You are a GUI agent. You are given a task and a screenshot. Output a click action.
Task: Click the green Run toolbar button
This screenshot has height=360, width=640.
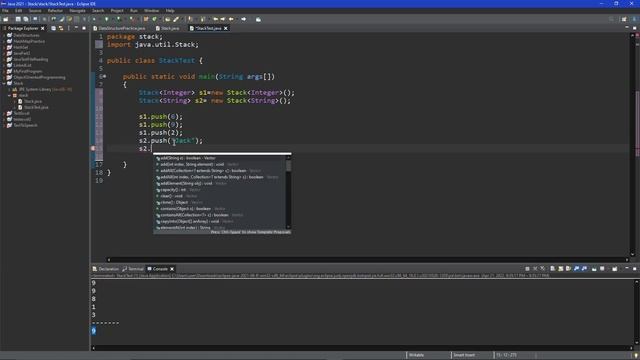pyautogui.click(x=107, y=19)
